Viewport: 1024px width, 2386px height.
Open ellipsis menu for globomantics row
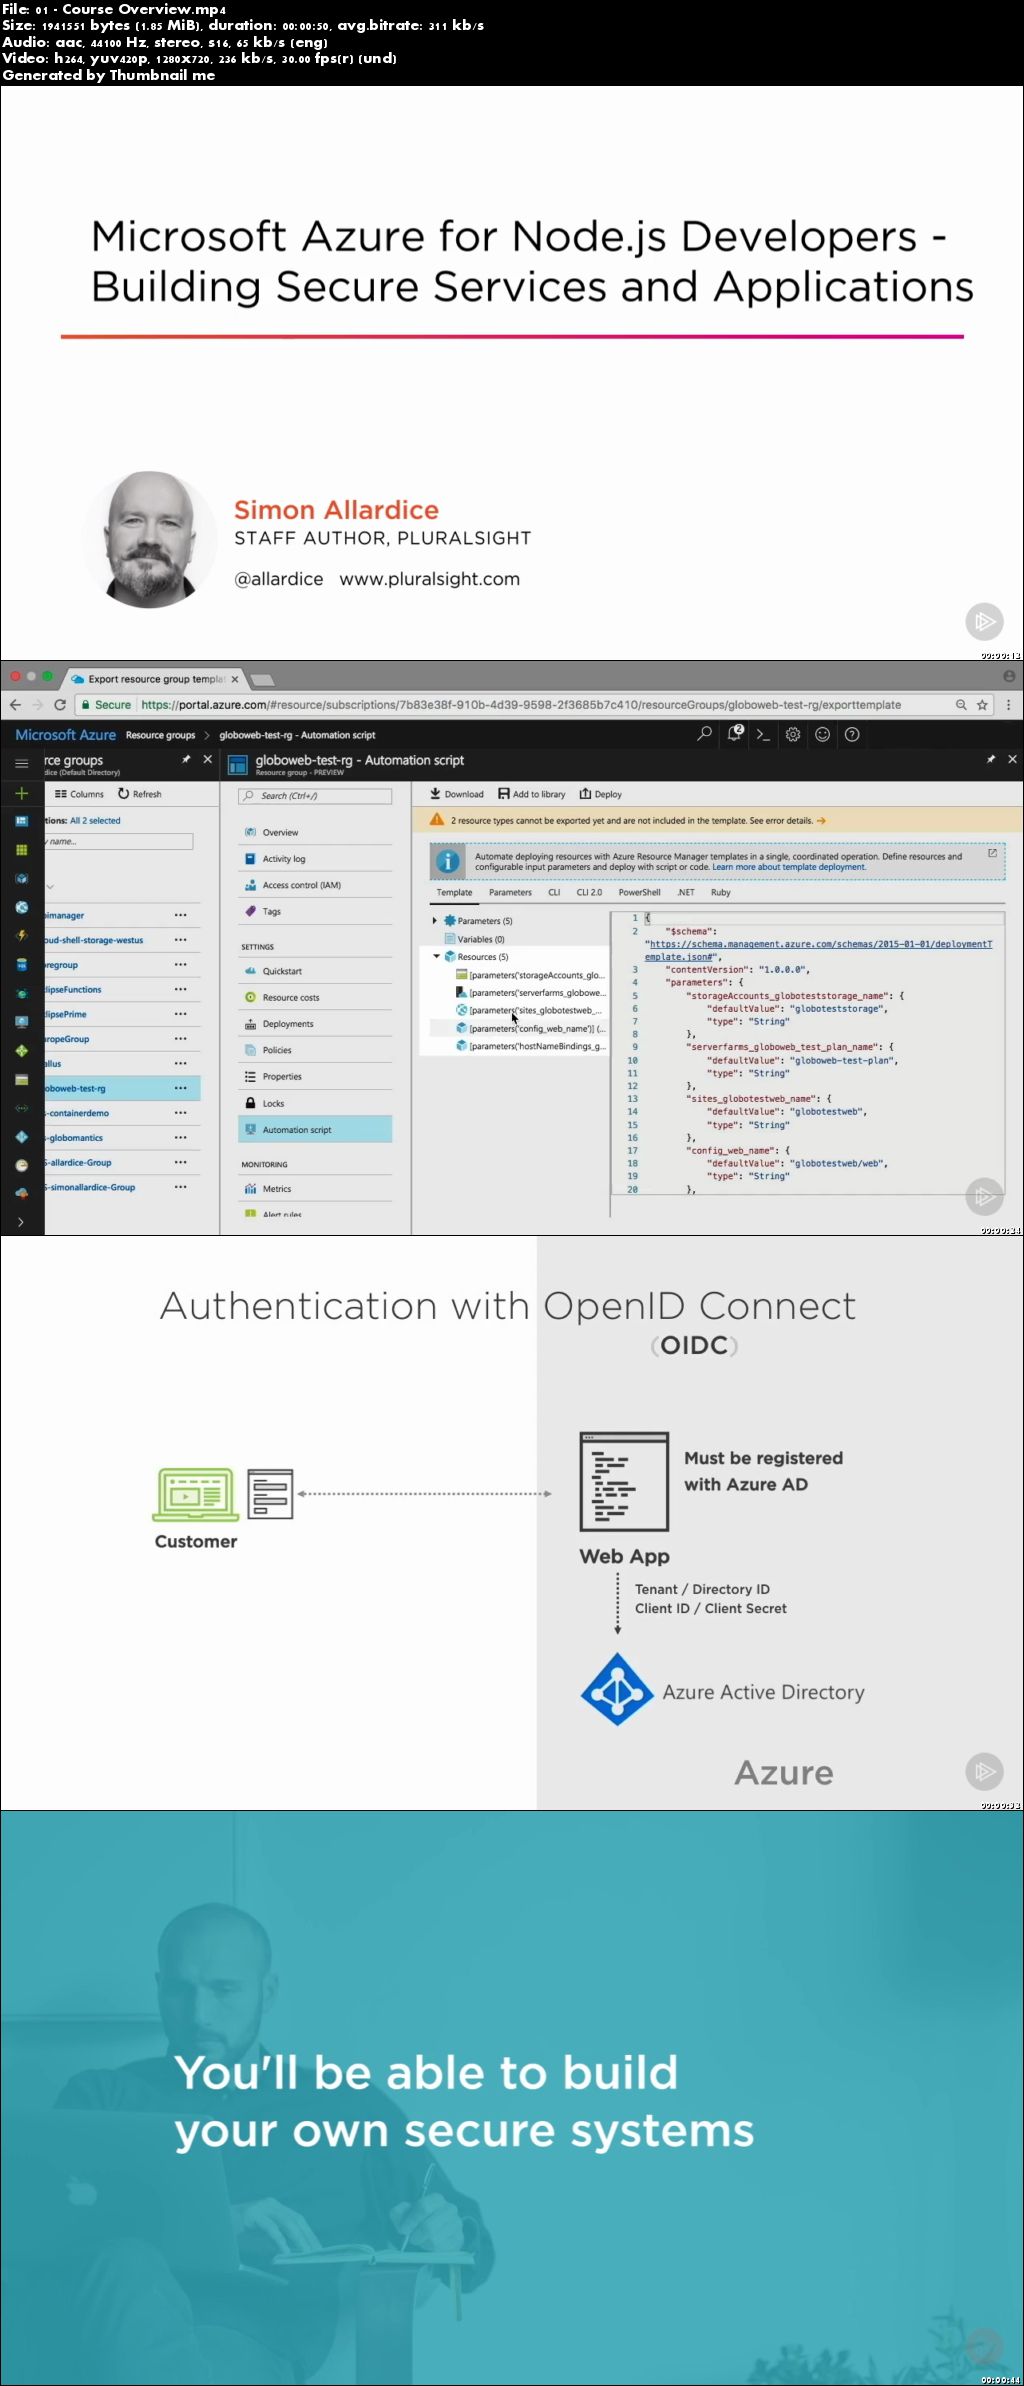180,1137
